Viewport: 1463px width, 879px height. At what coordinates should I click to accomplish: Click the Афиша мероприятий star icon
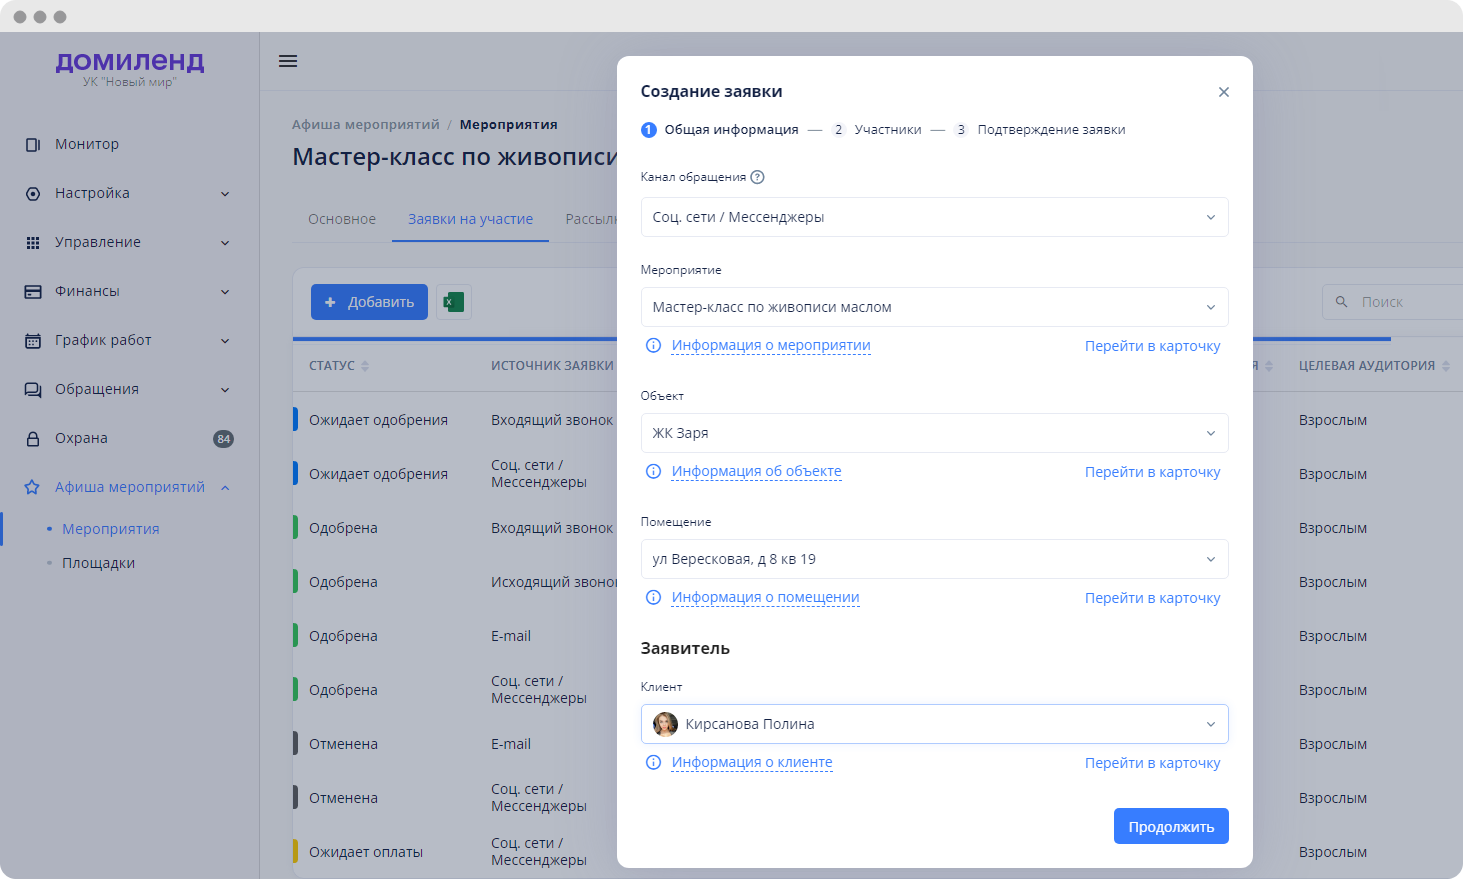pyautogui.click(x=32, y=487)
